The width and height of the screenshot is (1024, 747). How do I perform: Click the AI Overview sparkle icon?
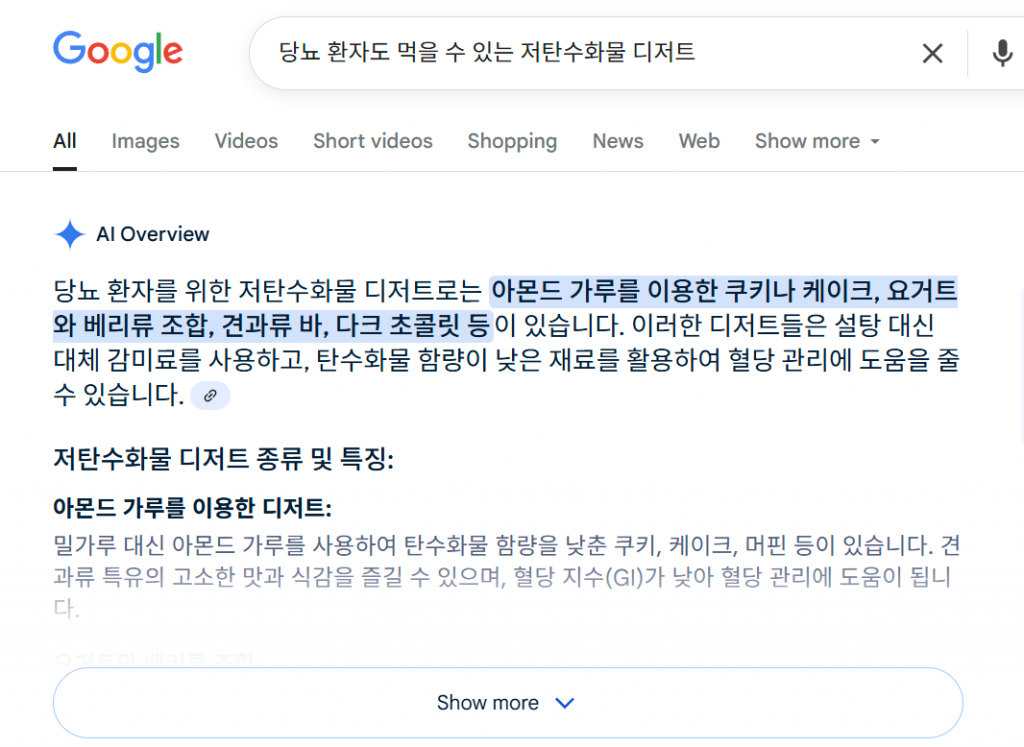(x=70, y=235)
